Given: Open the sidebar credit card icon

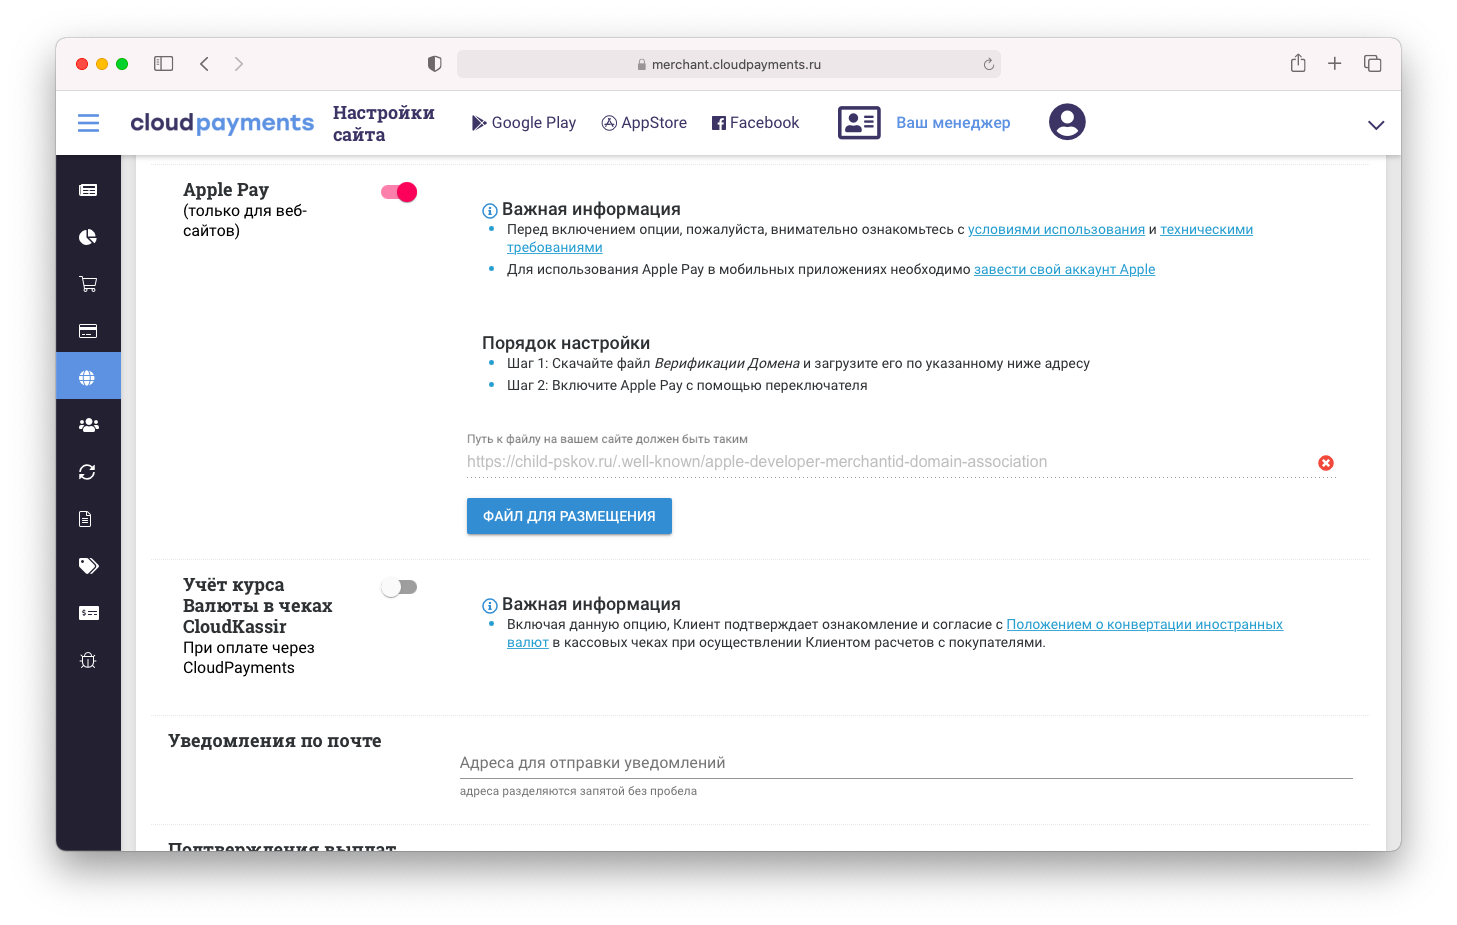Looking at the screenshot, I should coord(88,331).
